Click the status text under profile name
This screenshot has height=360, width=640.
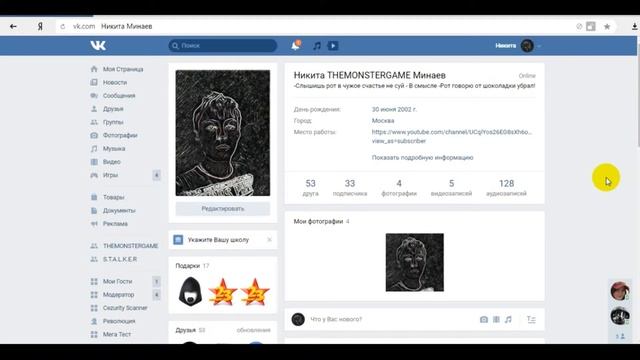414,86
